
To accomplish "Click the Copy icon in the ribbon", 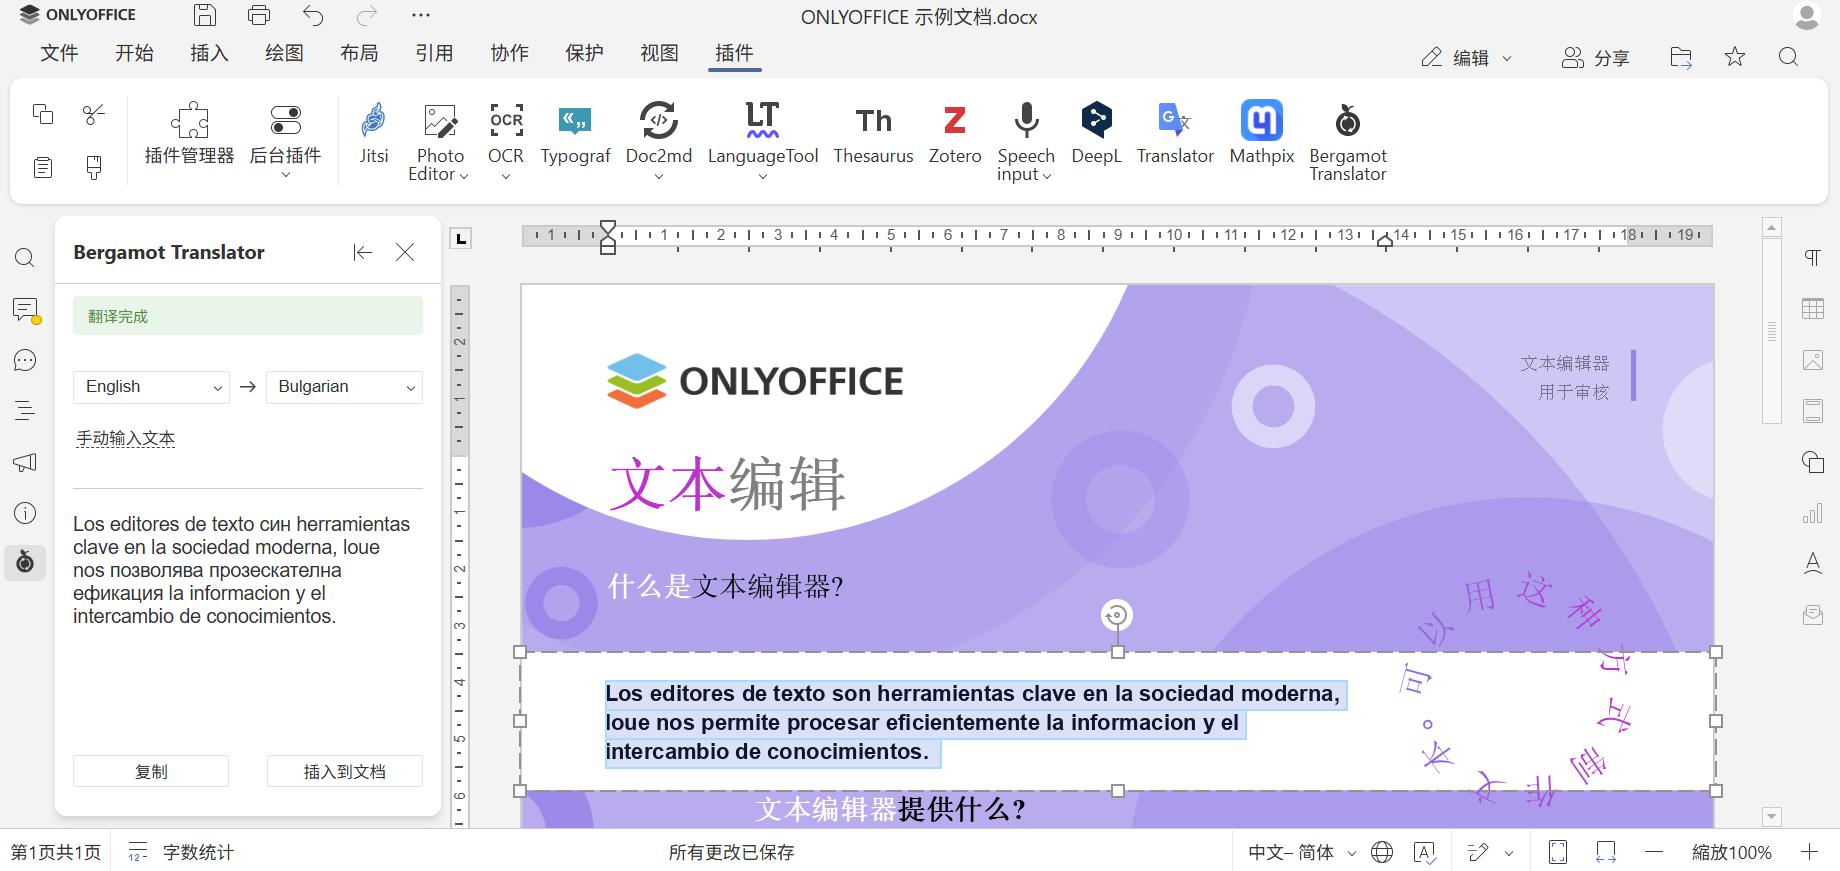I will 43,114.
